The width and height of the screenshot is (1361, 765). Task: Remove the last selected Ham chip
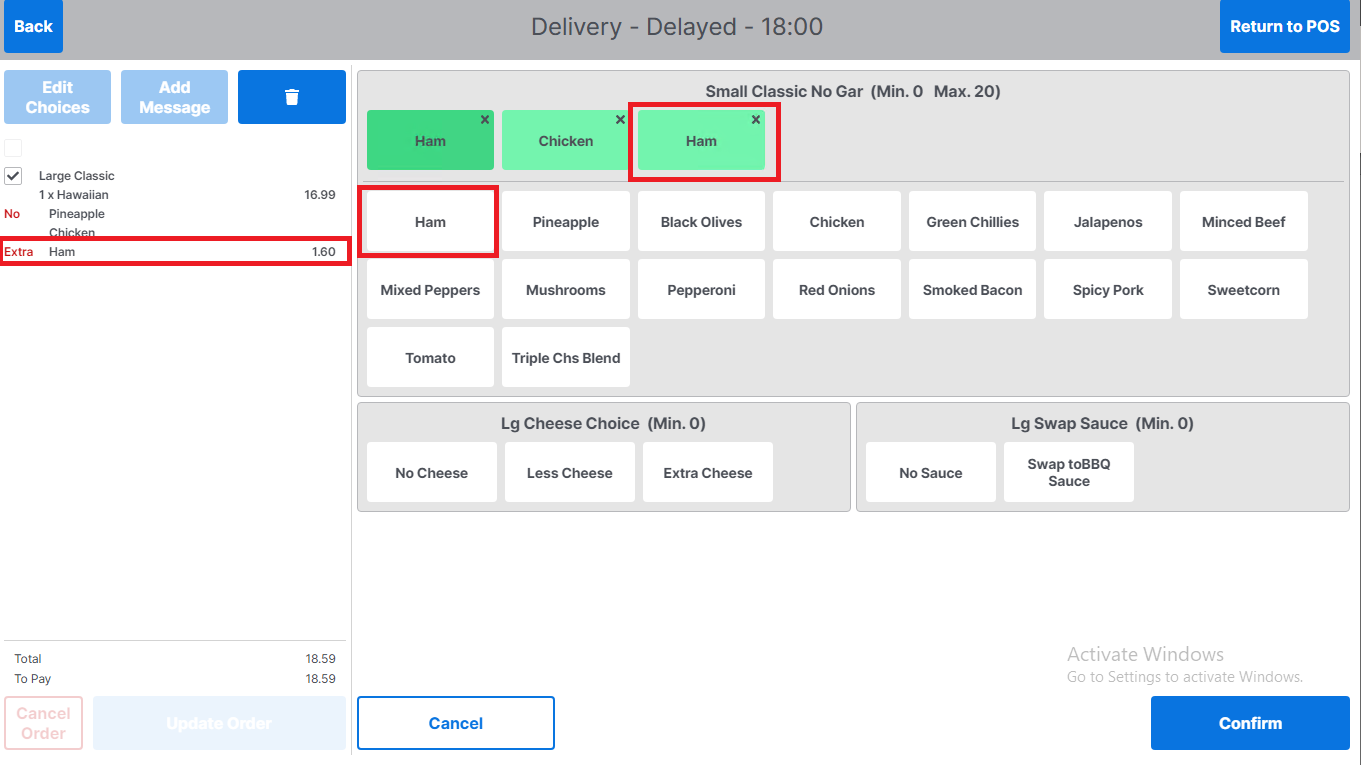pos(756,120)
